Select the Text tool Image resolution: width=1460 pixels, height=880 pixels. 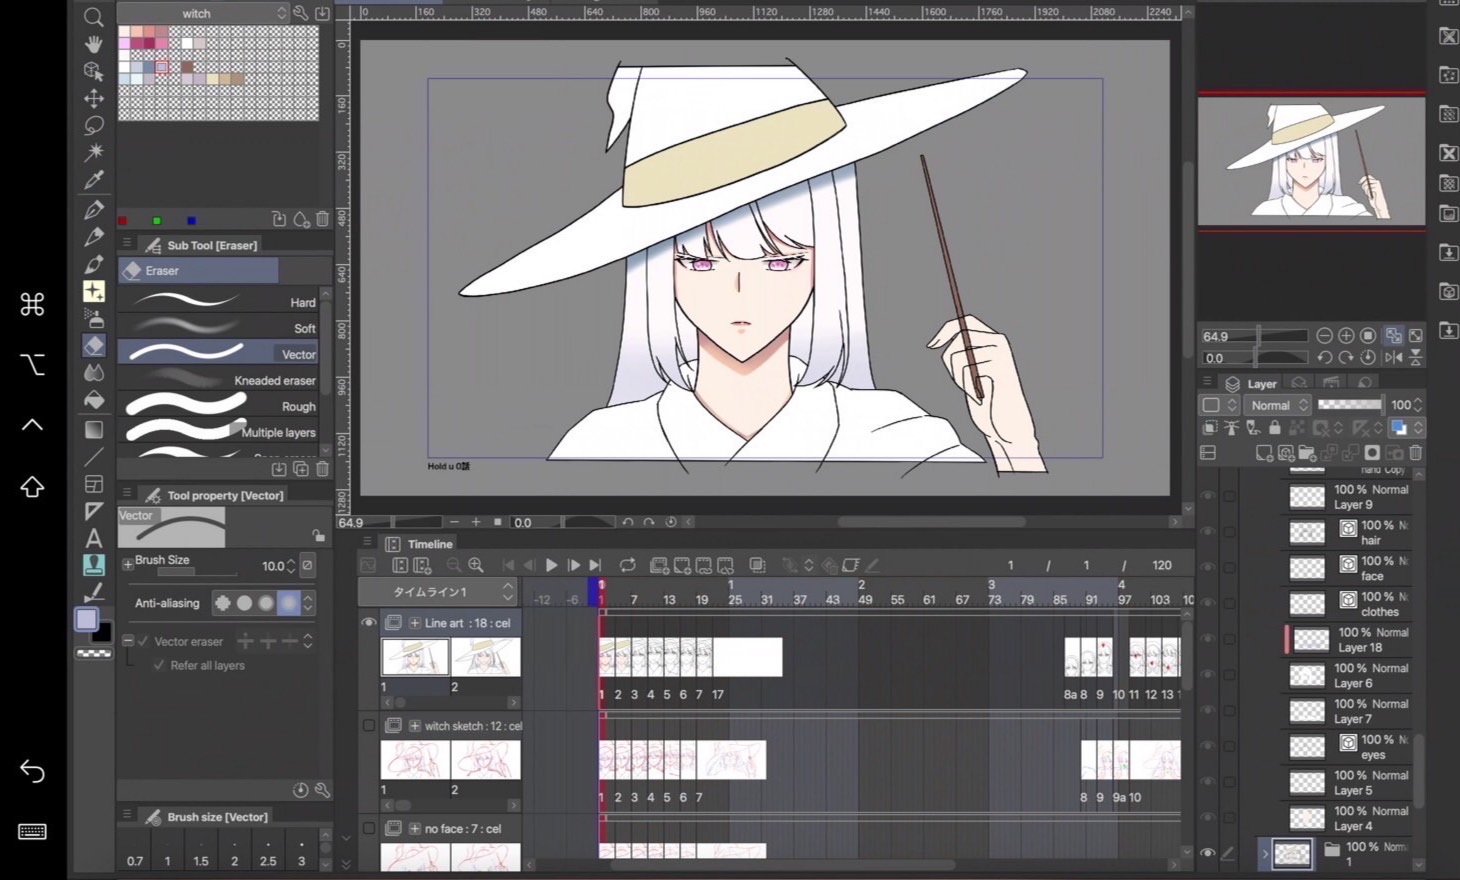tap(94, 537)
